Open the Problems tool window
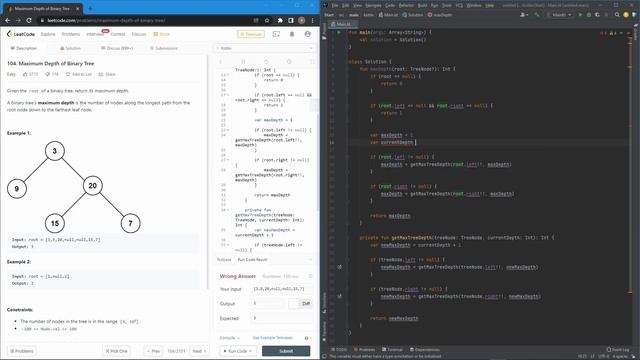 364,349
